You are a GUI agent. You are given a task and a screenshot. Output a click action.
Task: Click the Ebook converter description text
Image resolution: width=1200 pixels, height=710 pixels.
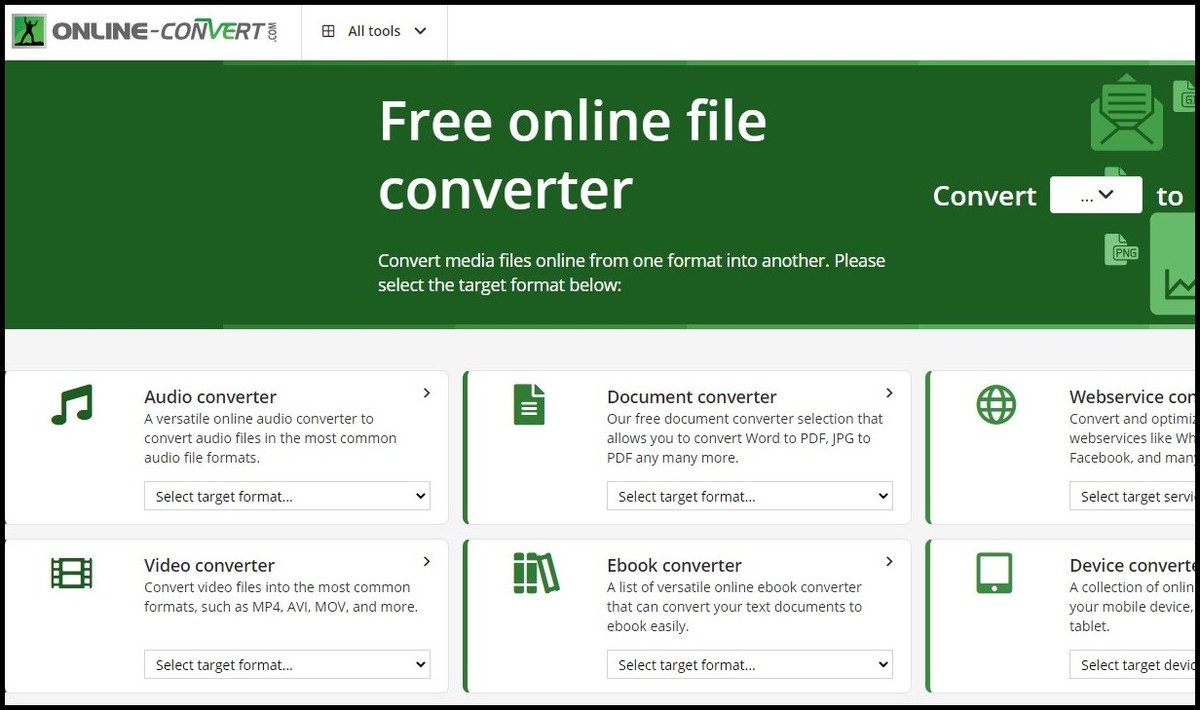(x=734, y=607)
